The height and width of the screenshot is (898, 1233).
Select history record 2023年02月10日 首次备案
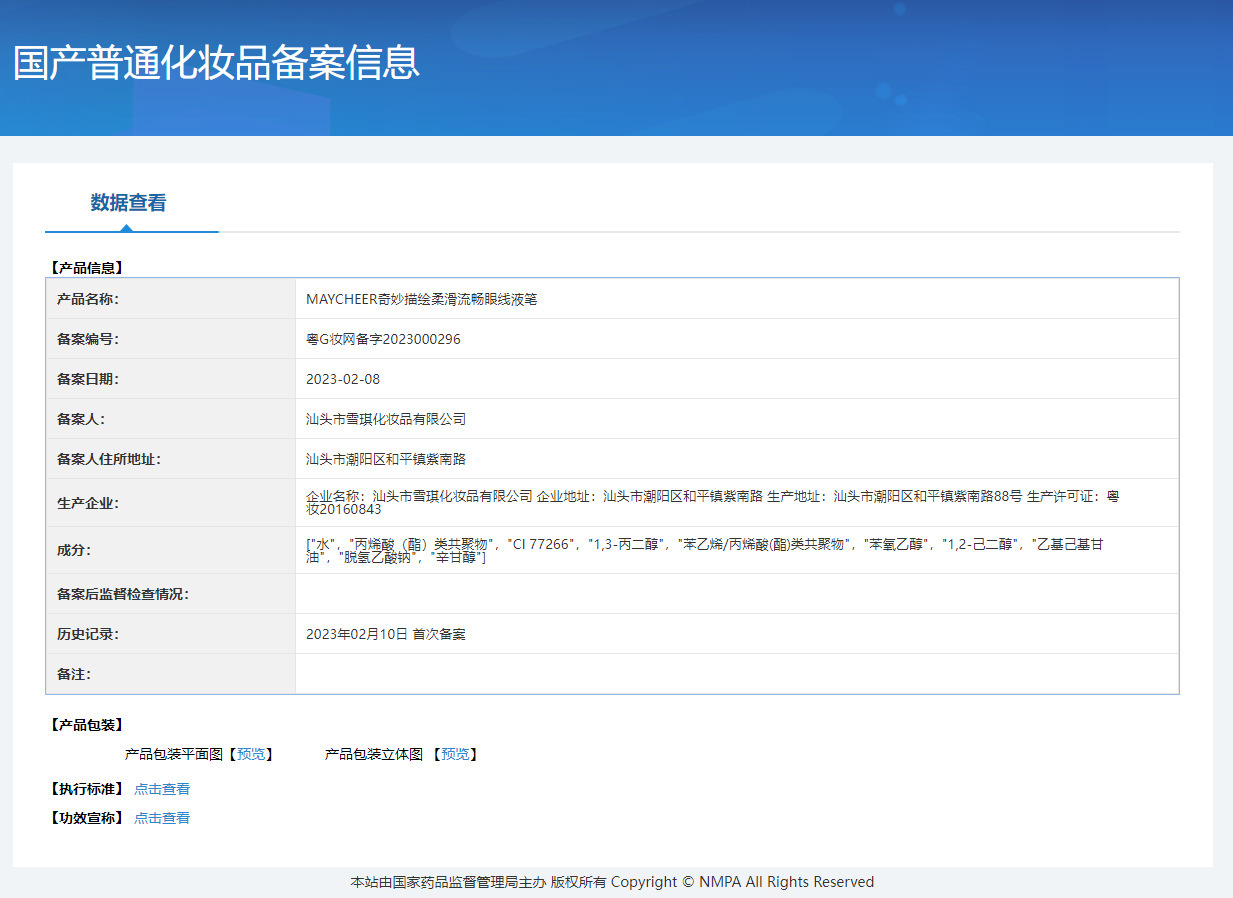tap(386, 634)
